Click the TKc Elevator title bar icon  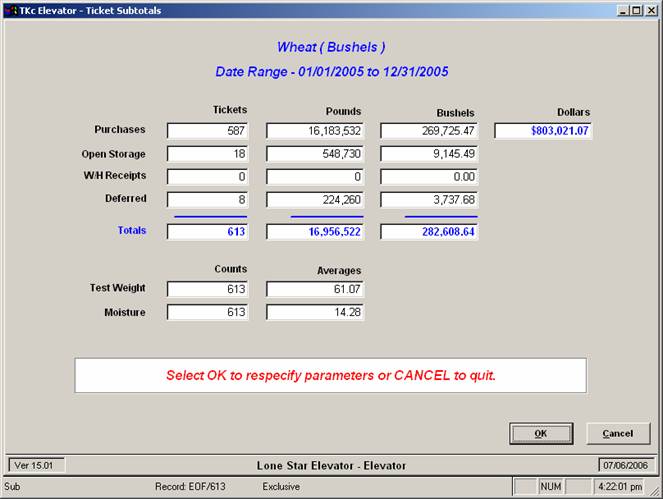click(x=10, y=10)
